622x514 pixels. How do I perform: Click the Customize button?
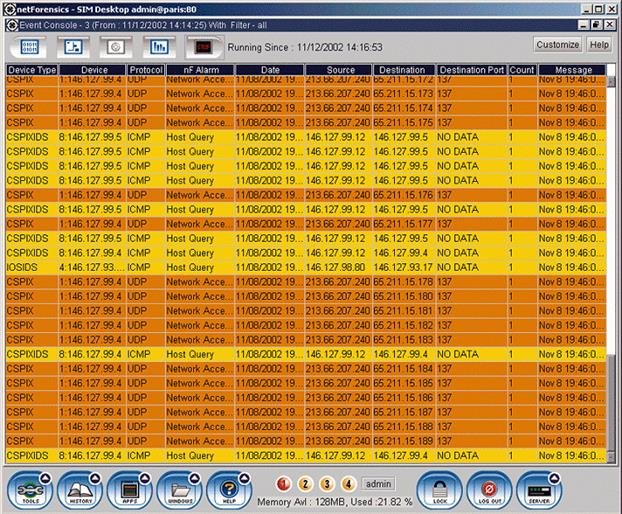557,45
